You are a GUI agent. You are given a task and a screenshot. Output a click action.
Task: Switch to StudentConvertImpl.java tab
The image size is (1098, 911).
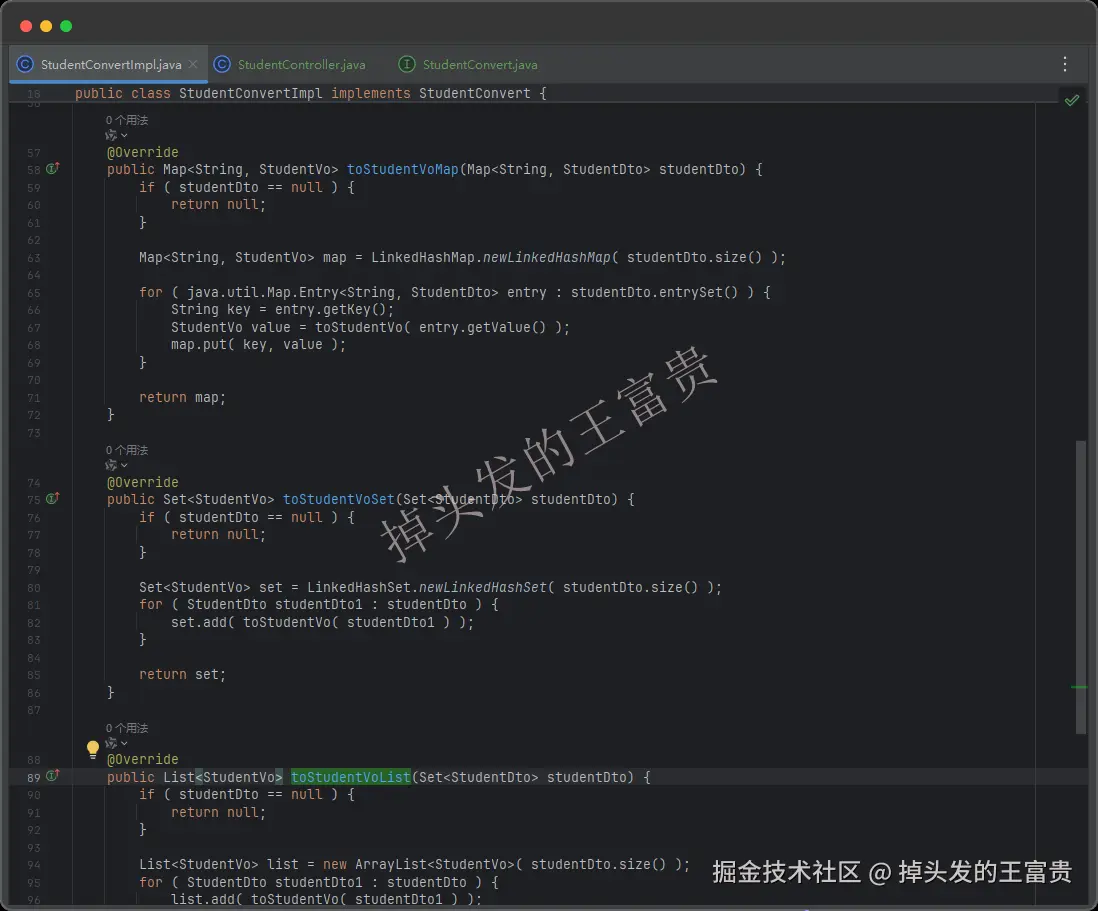pos(109,64)
